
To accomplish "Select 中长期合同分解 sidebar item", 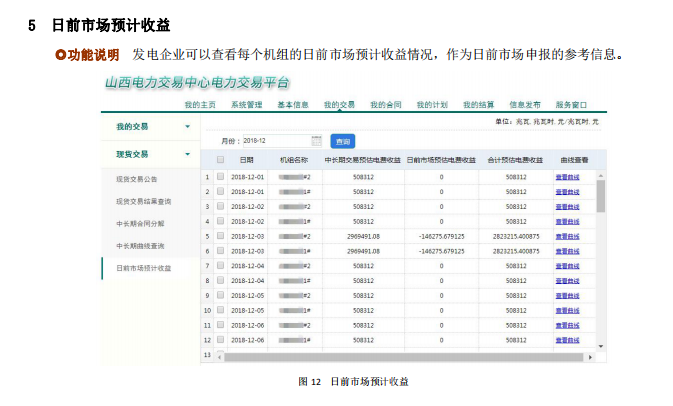I will point(141,223).
